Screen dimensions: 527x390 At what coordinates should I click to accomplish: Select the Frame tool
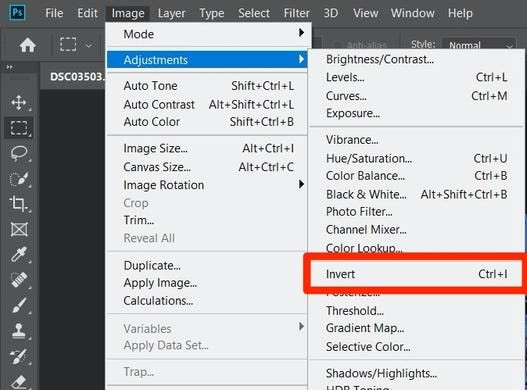(19, 229)
